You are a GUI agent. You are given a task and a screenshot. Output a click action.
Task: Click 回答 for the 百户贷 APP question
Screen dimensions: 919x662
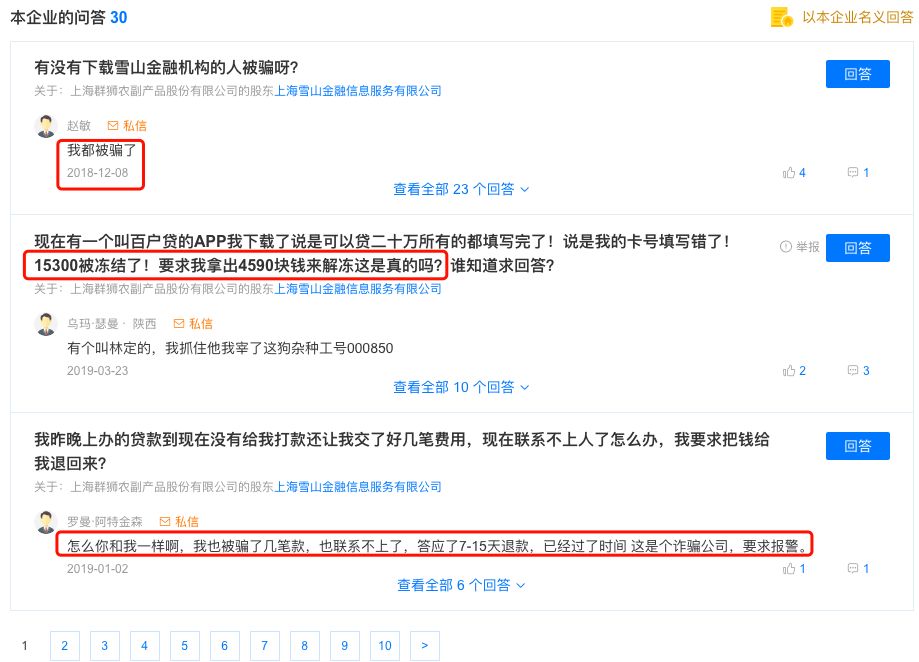pos(857,248)
